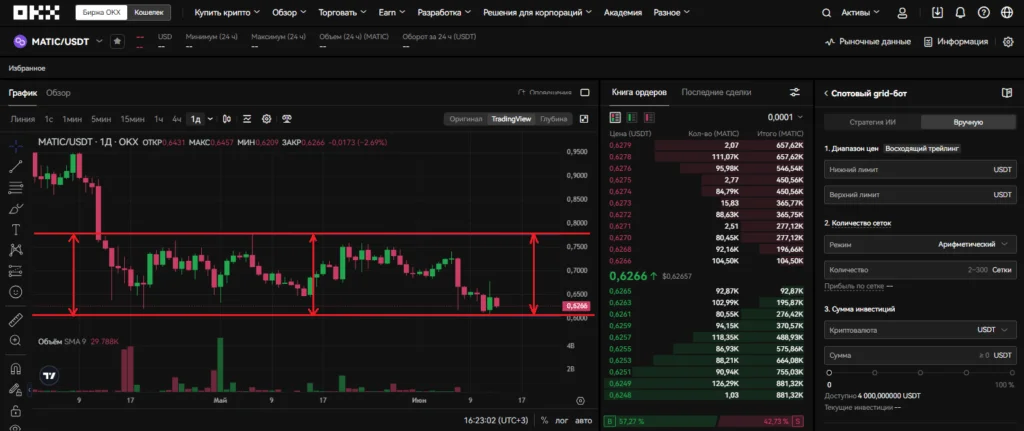This screenshot has height=431, width=1024.
Task: Select the forecast and measurement tool
Action: 16,271
